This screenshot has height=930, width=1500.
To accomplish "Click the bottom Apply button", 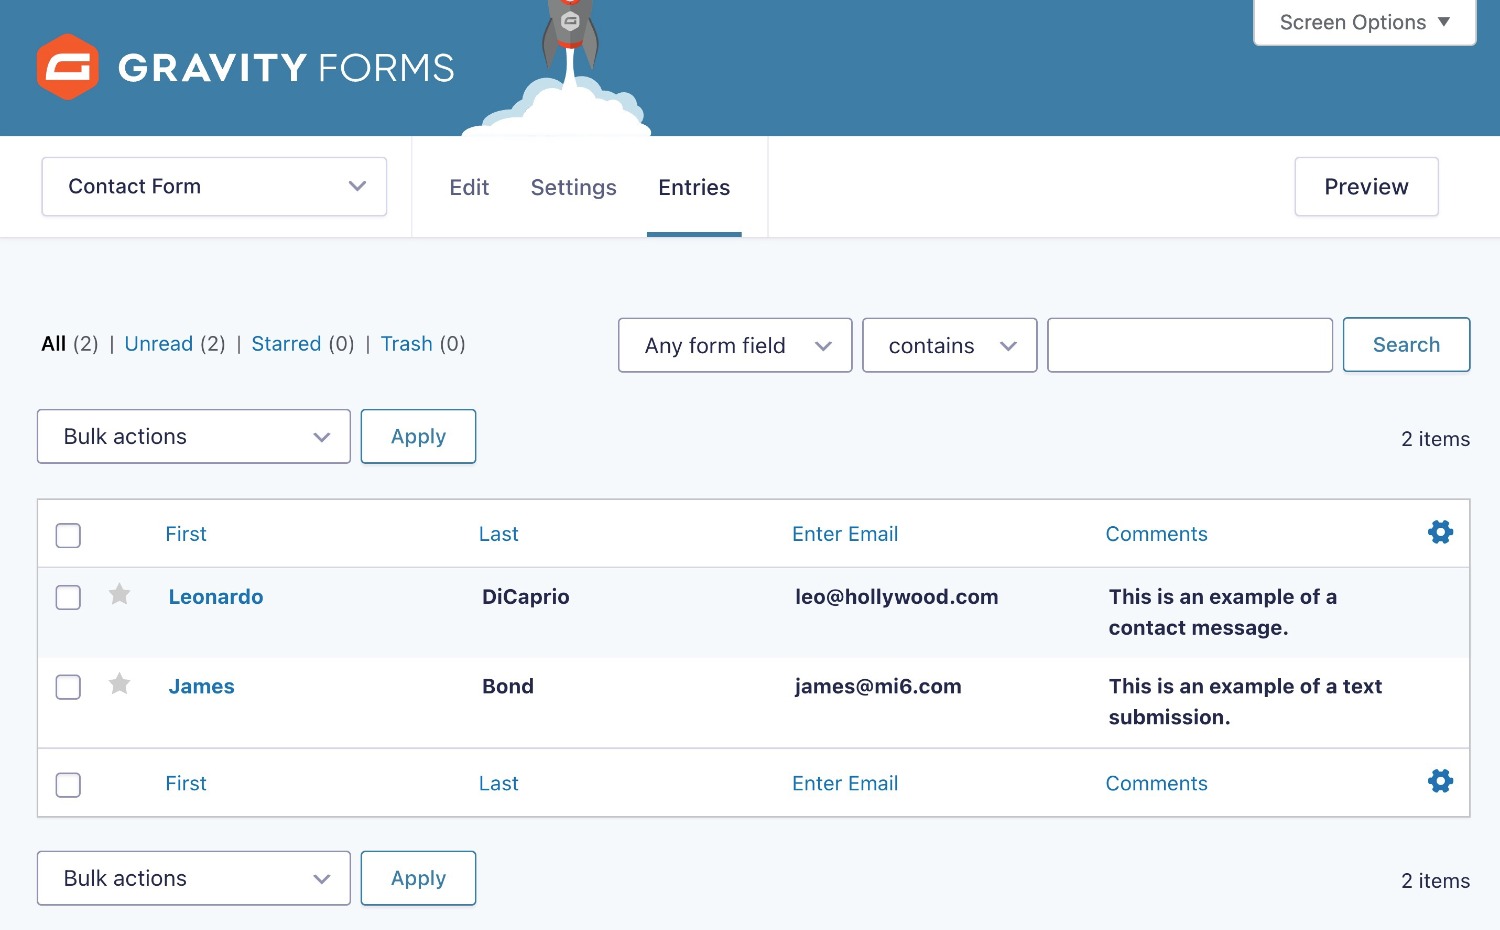I will tap(418, 878).
